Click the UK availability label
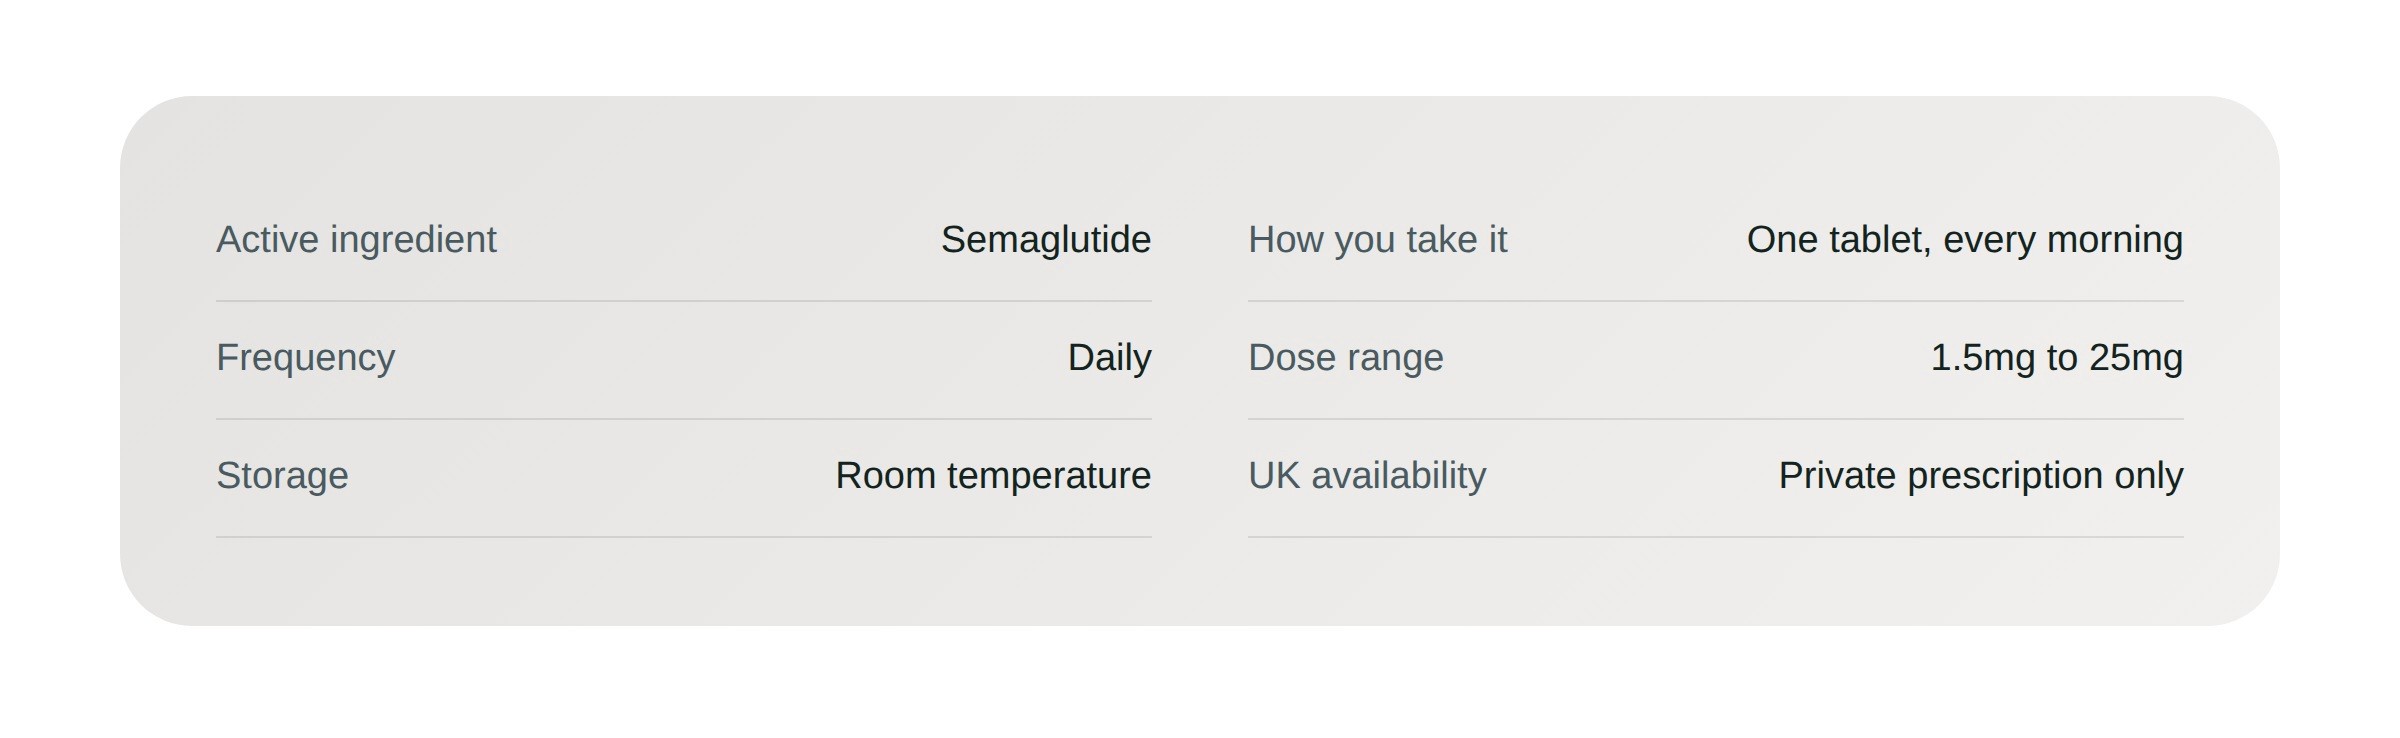The image size is (2400, 738). click(1367, 476)
